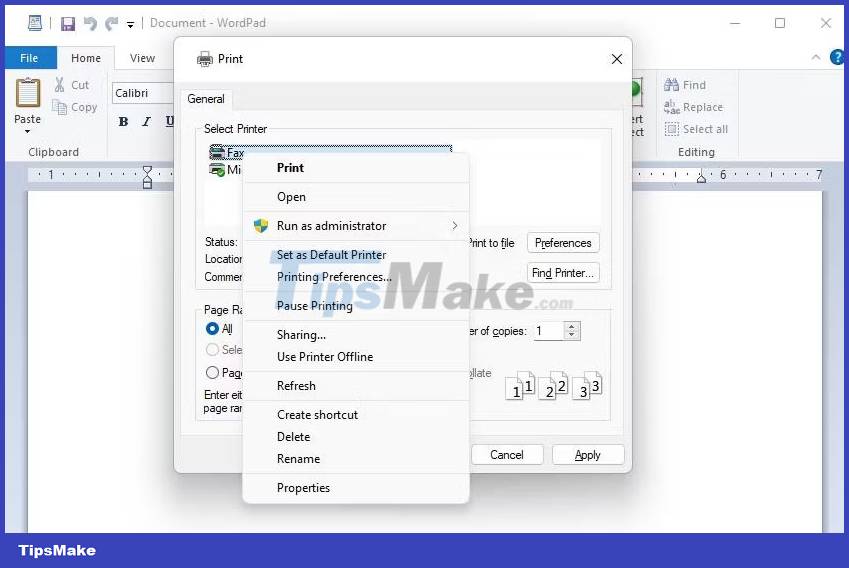Image resolution: width=849 pixels, height=568 pixels.
Task: Increase number of copies with up arrow
Action: (572, 326)
